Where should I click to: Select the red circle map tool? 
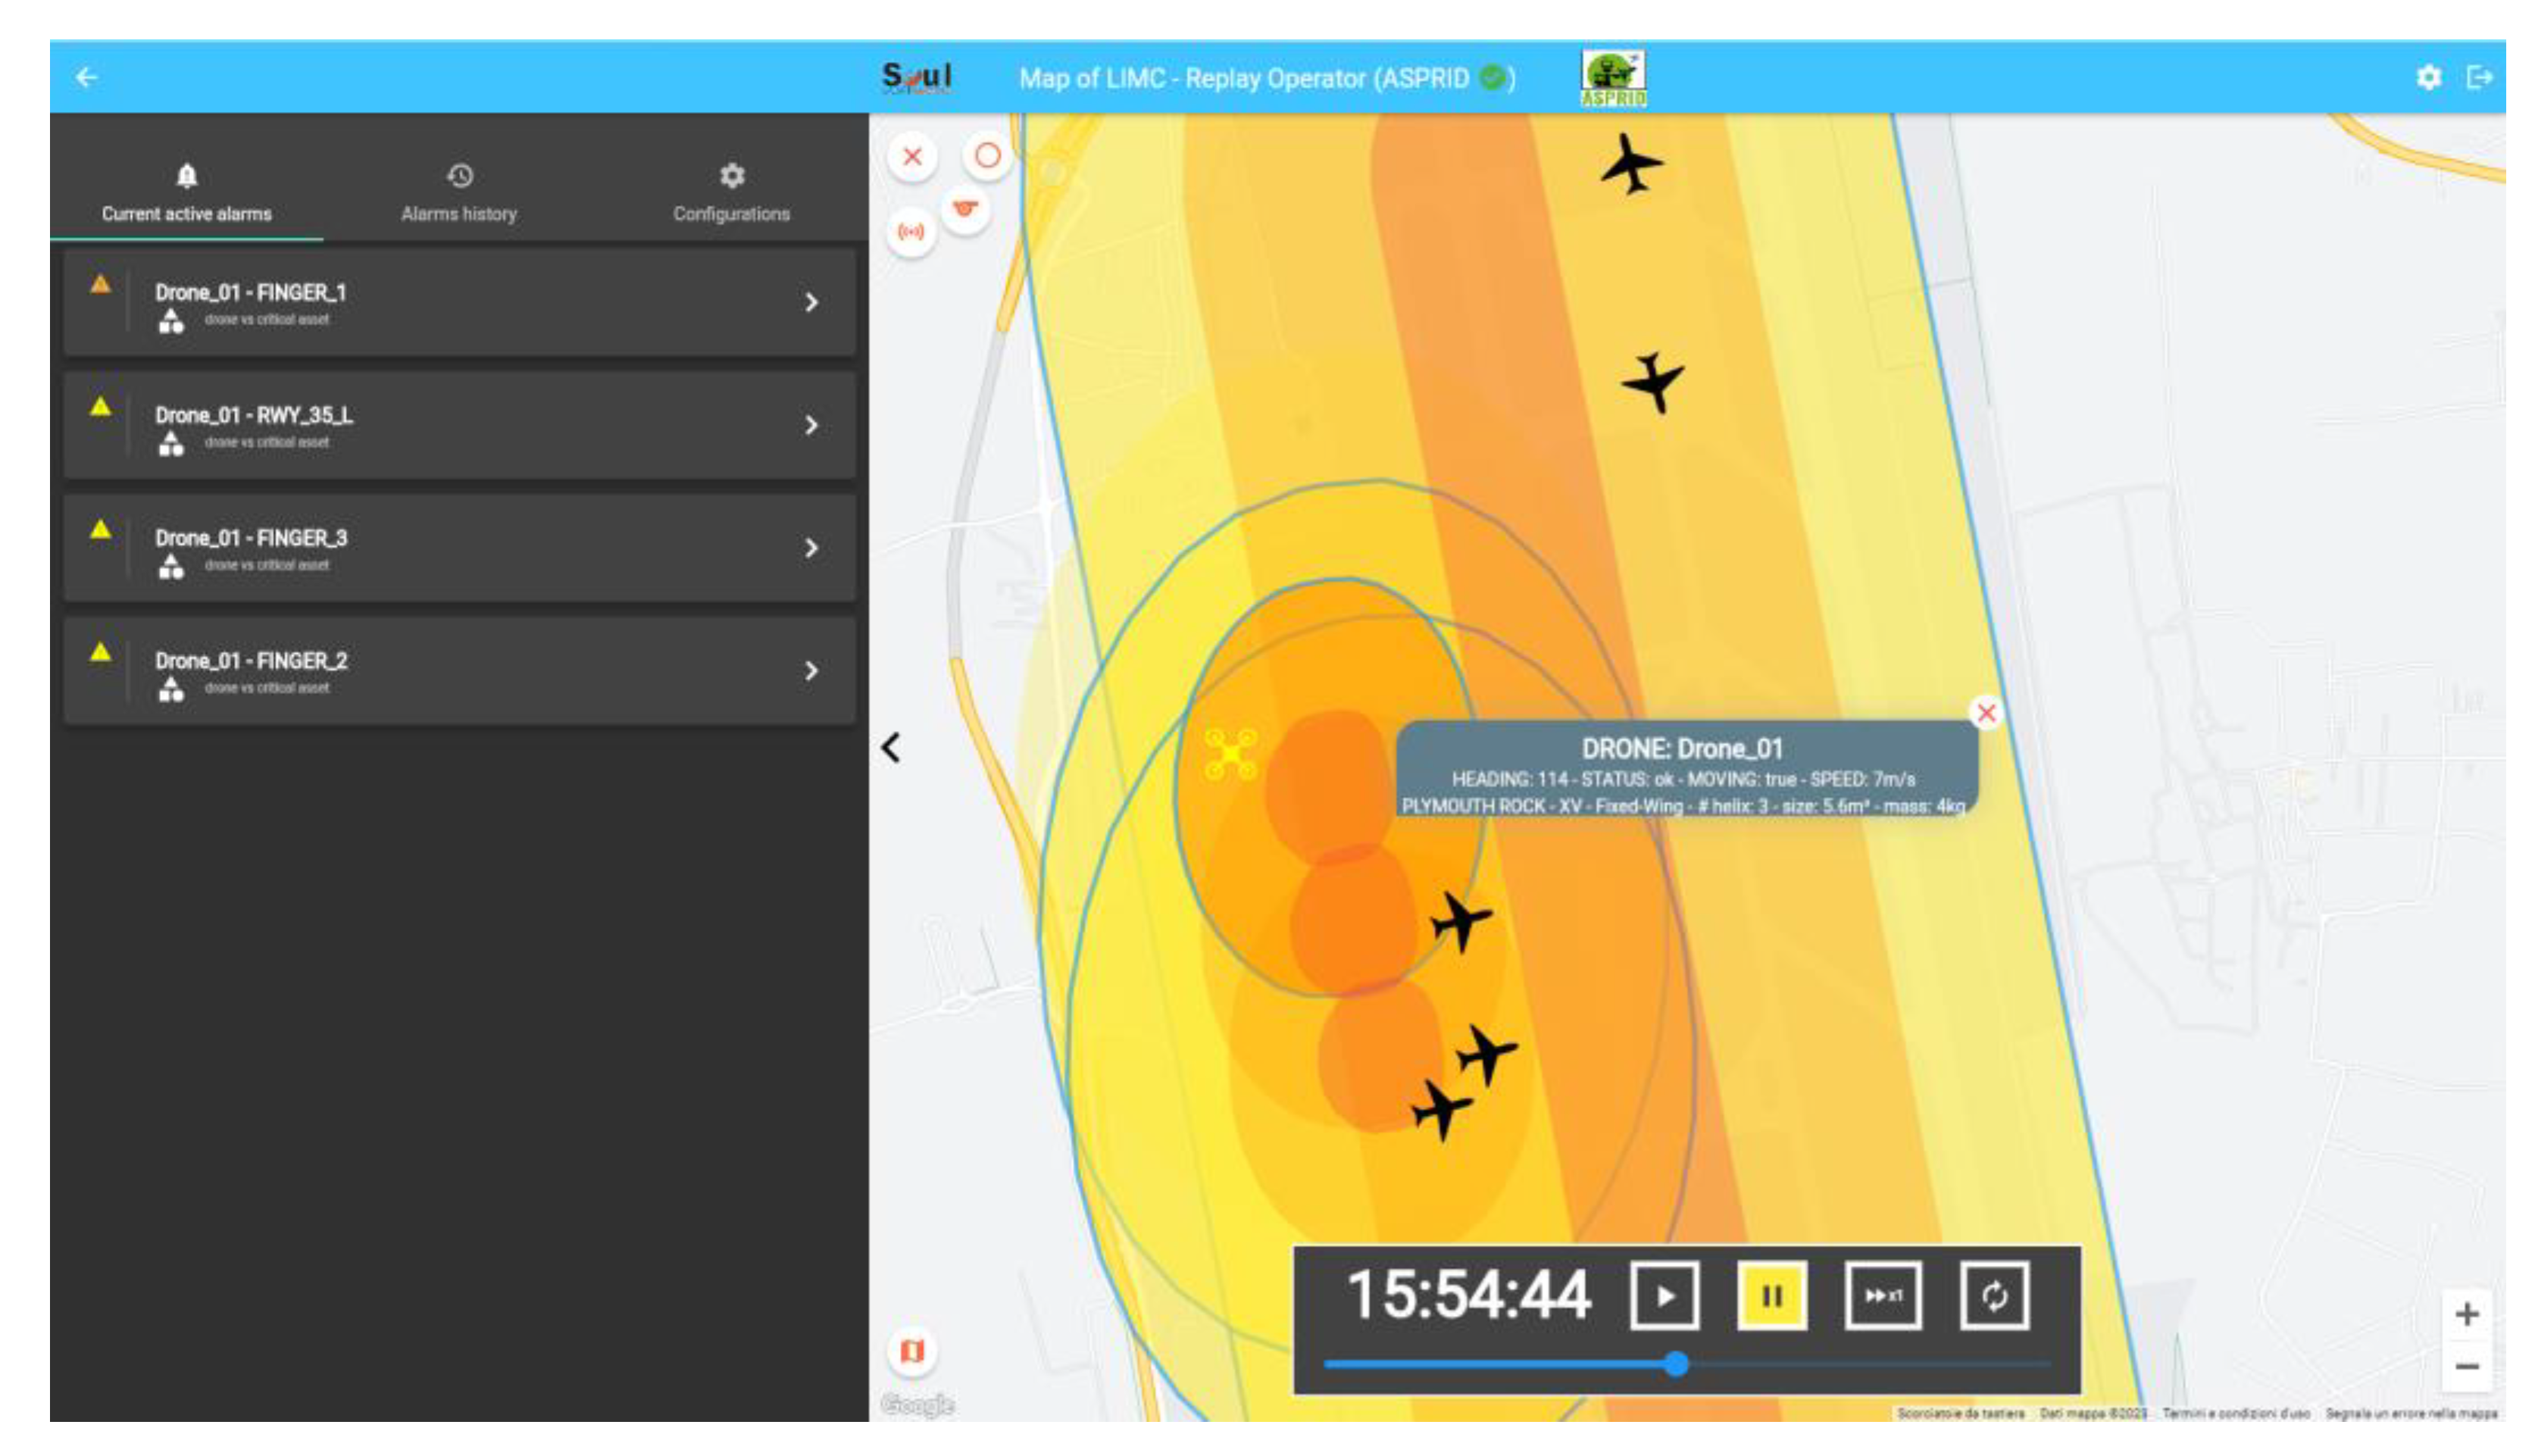click(987, 156)
